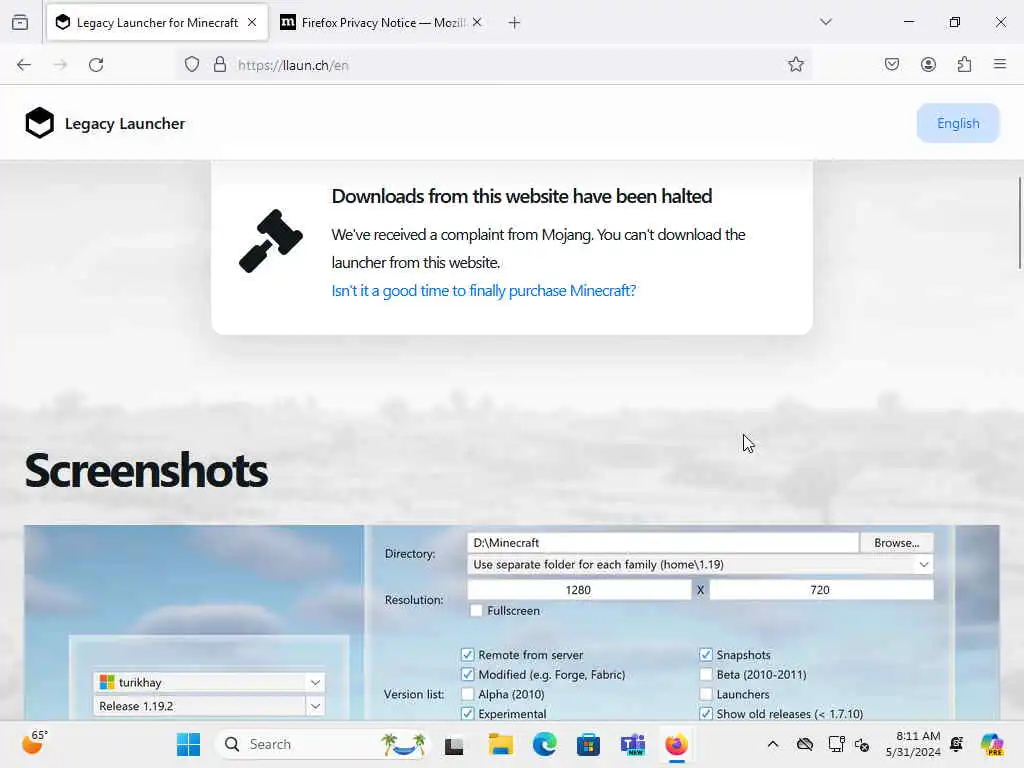The image size is (1024, 768).
Task: Enable Alpha (2010) checkbox
Action: pyautogui.click(x=468, y=694)
